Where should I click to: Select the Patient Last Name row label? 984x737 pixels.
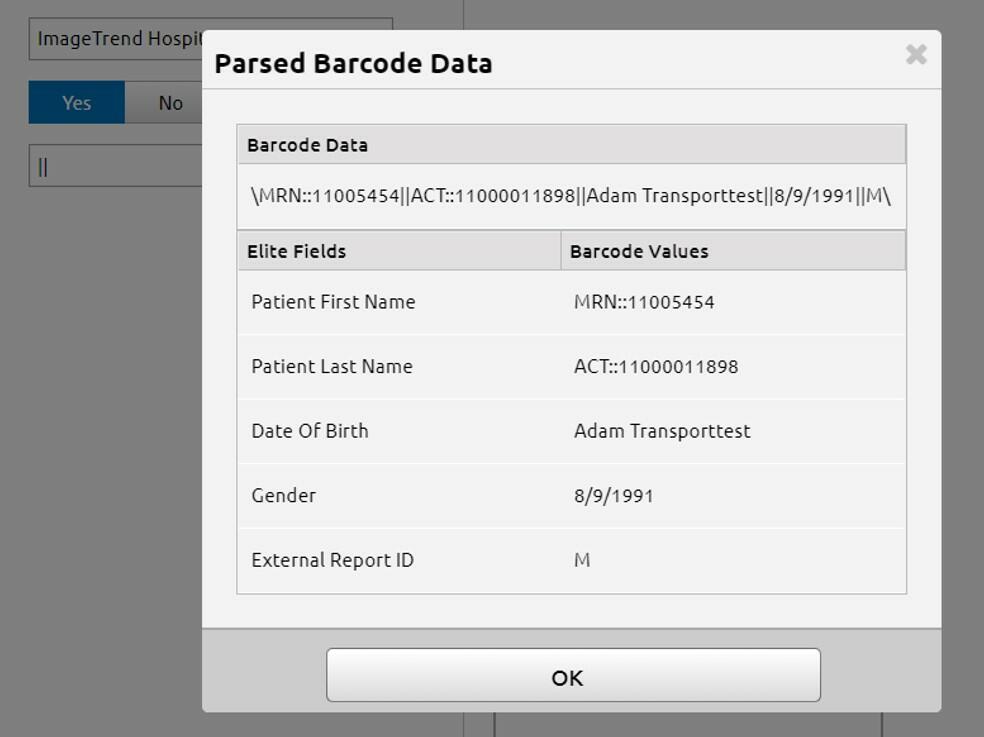point(332,366)
